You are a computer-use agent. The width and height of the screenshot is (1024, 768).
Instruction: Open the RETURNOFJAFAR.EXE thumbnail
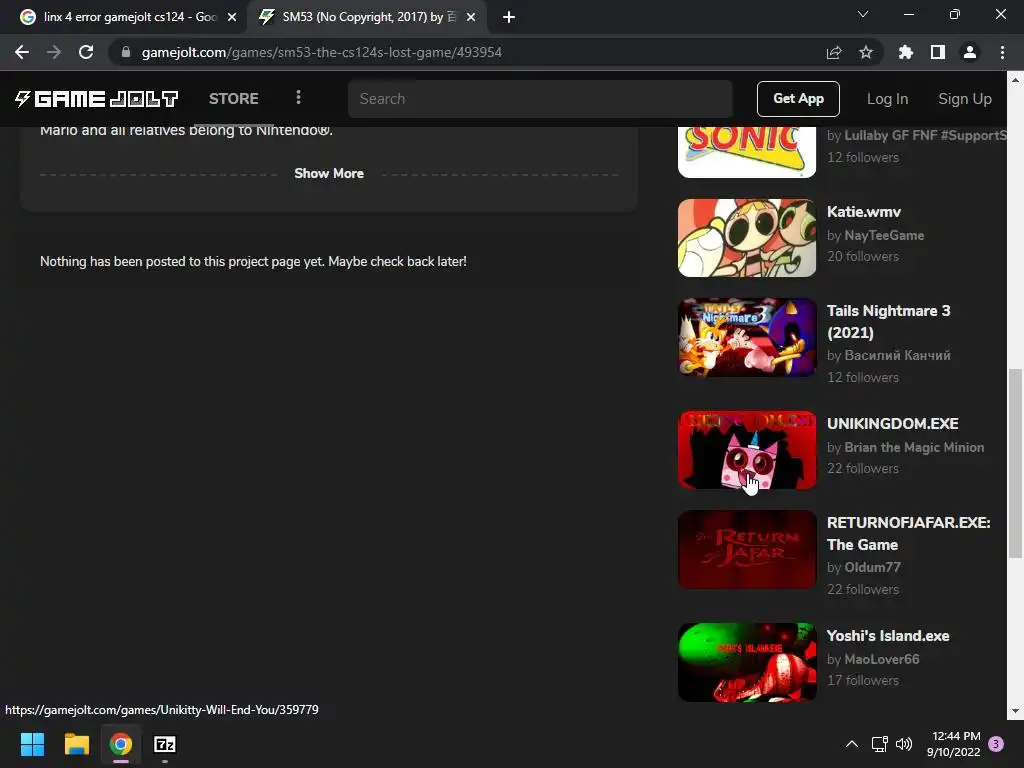tap(747, 549)
